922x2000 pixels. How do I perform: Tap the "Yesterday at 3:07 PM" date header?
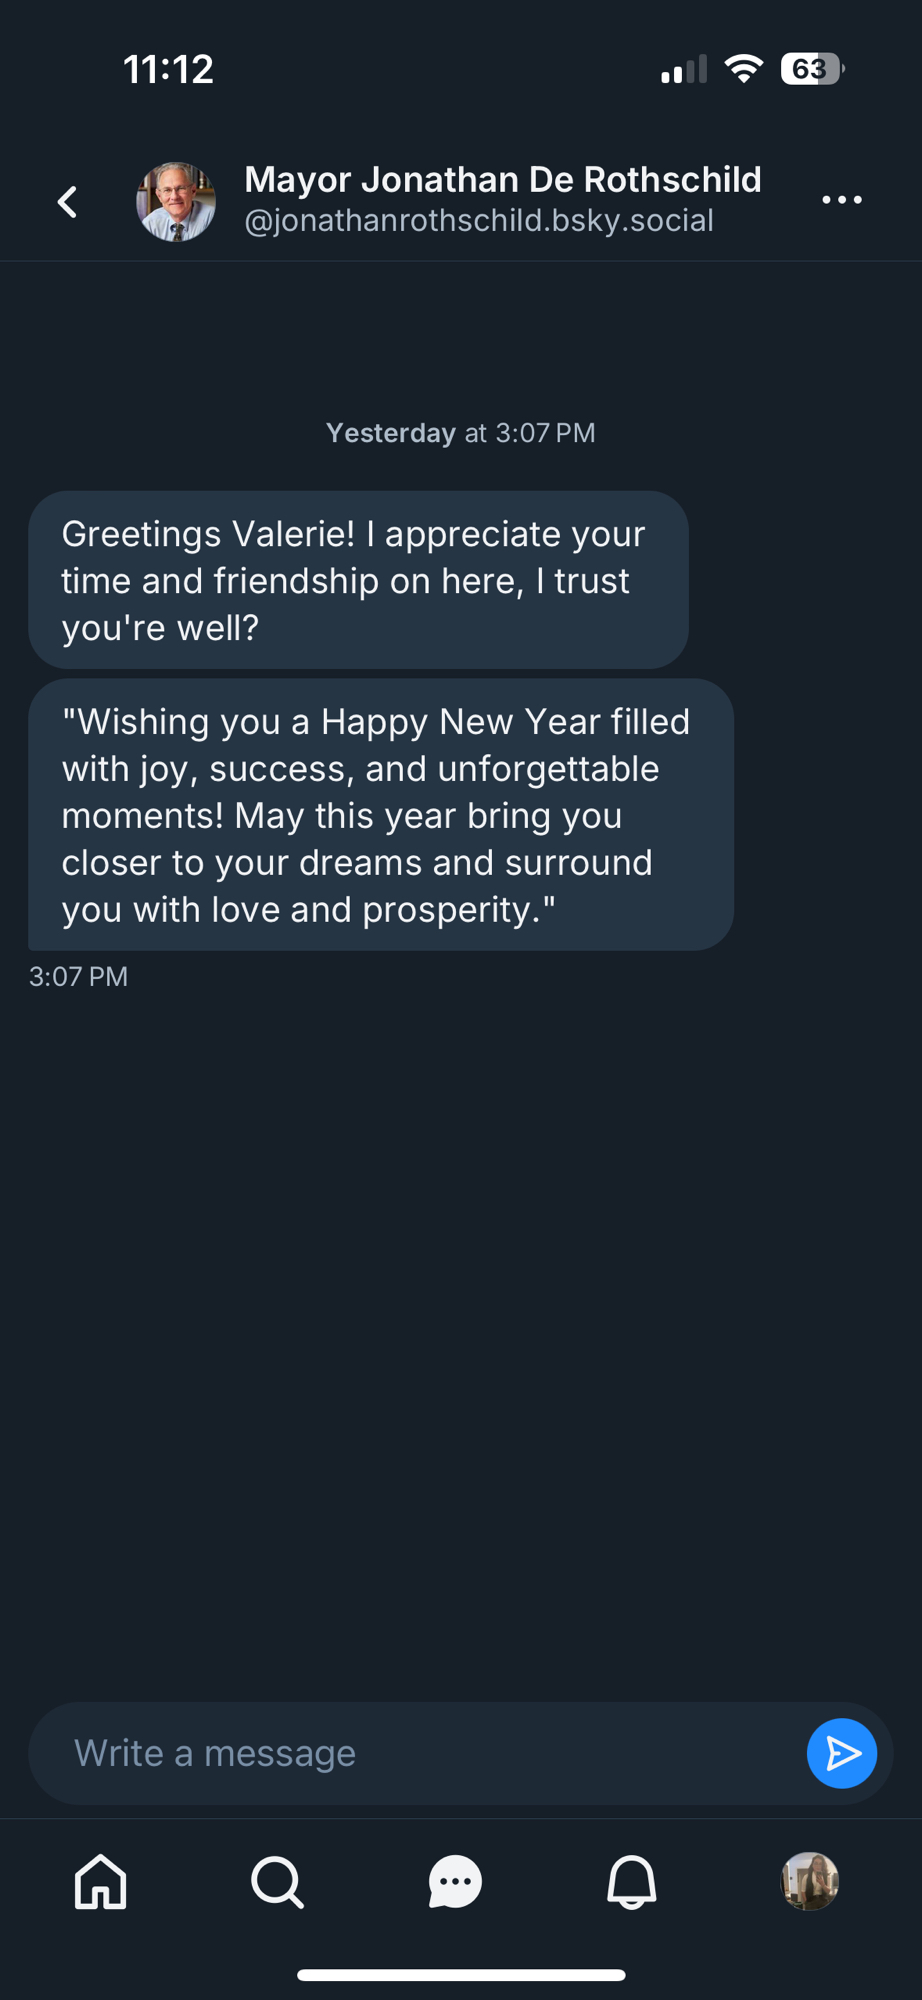click(460, 433)
